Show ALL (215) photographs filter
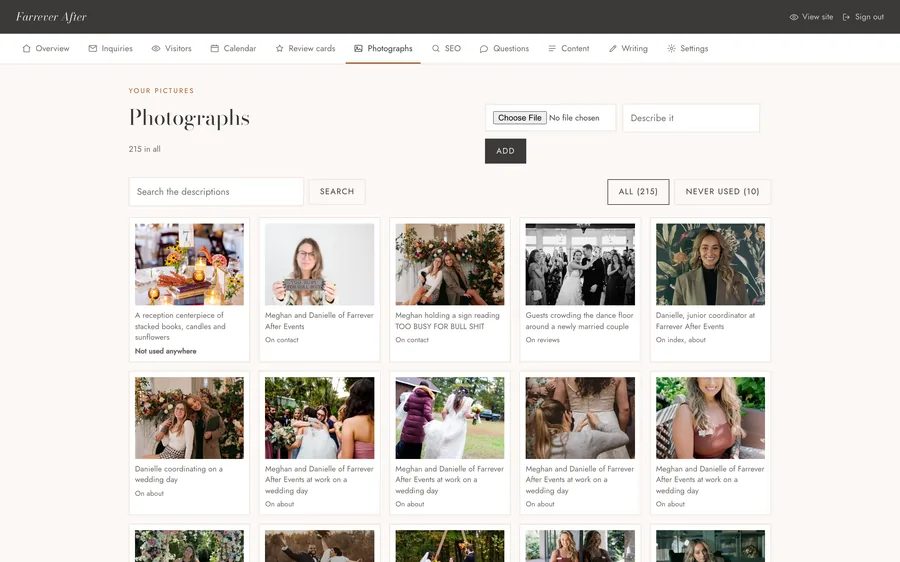The image size is (900, 562). 638,192
